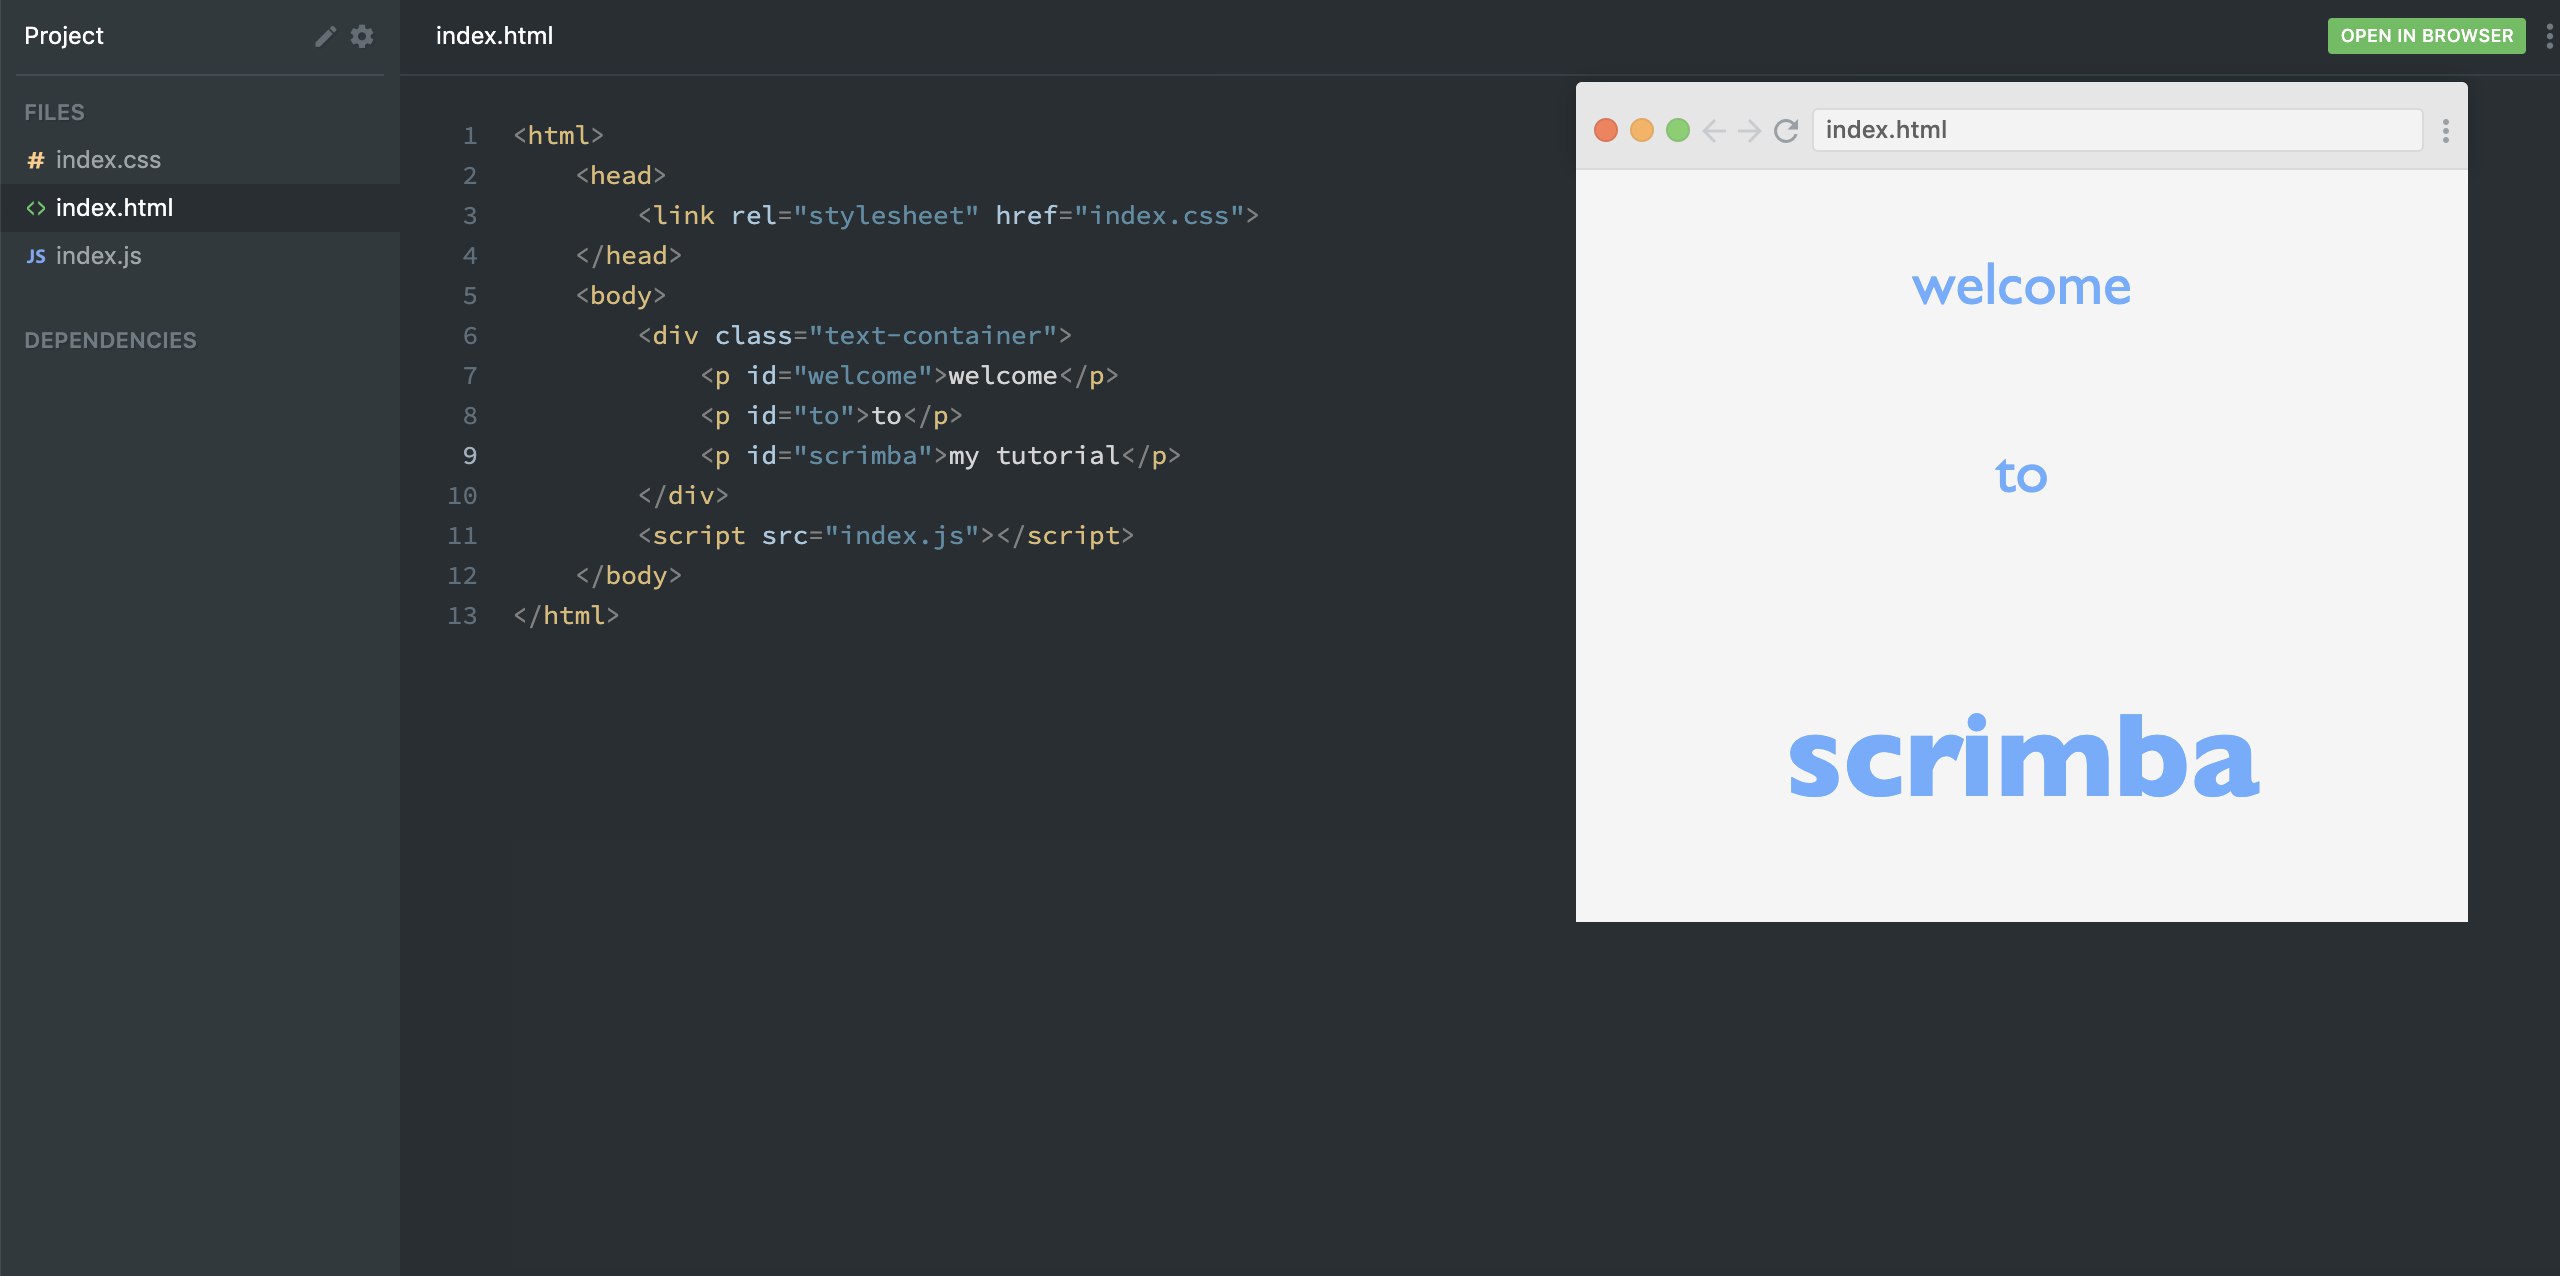Click the text 'my tutorial' on line 9
This screenshot has width=2560, height=1276.
tap(1034, 456)
